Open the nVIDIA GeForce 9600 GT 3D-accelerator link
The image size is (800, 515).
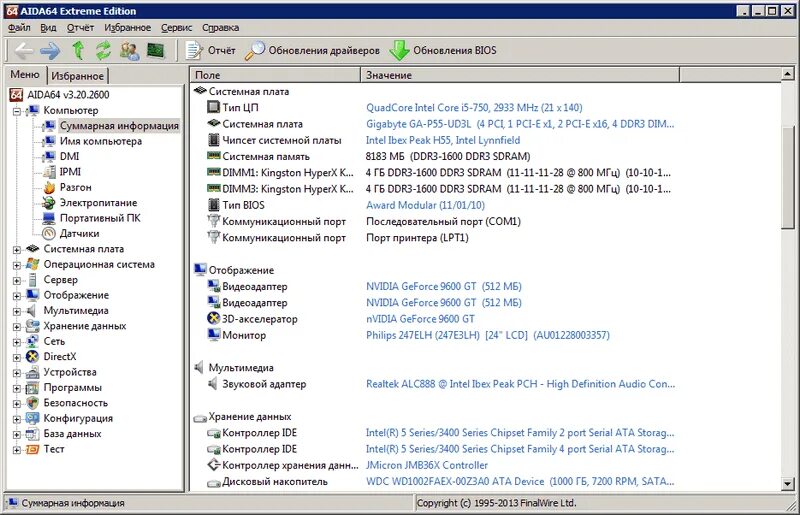(x=420, y=319)
